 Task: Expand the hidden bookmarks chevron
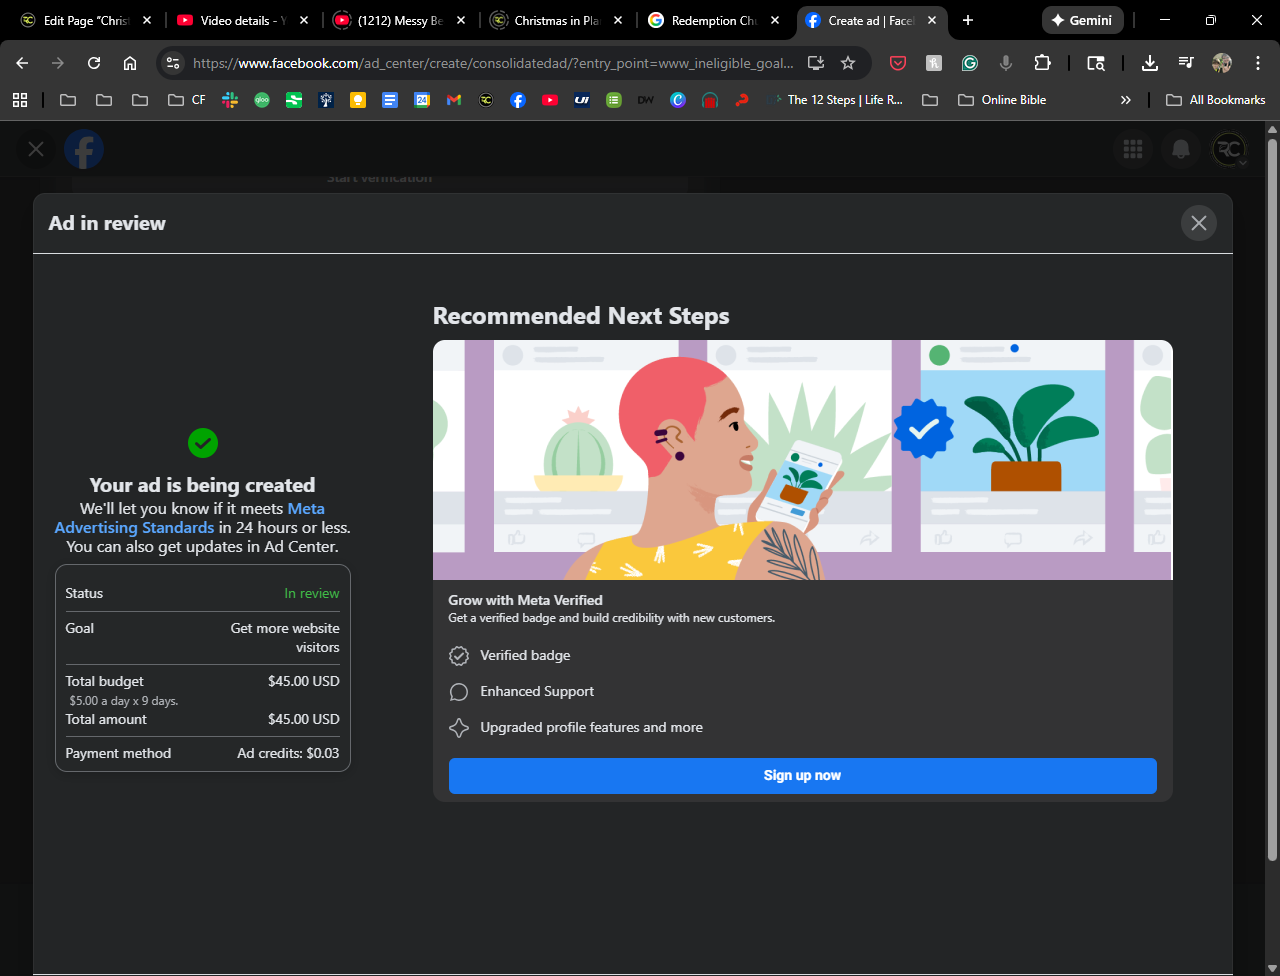click(x=1125, y=100)
